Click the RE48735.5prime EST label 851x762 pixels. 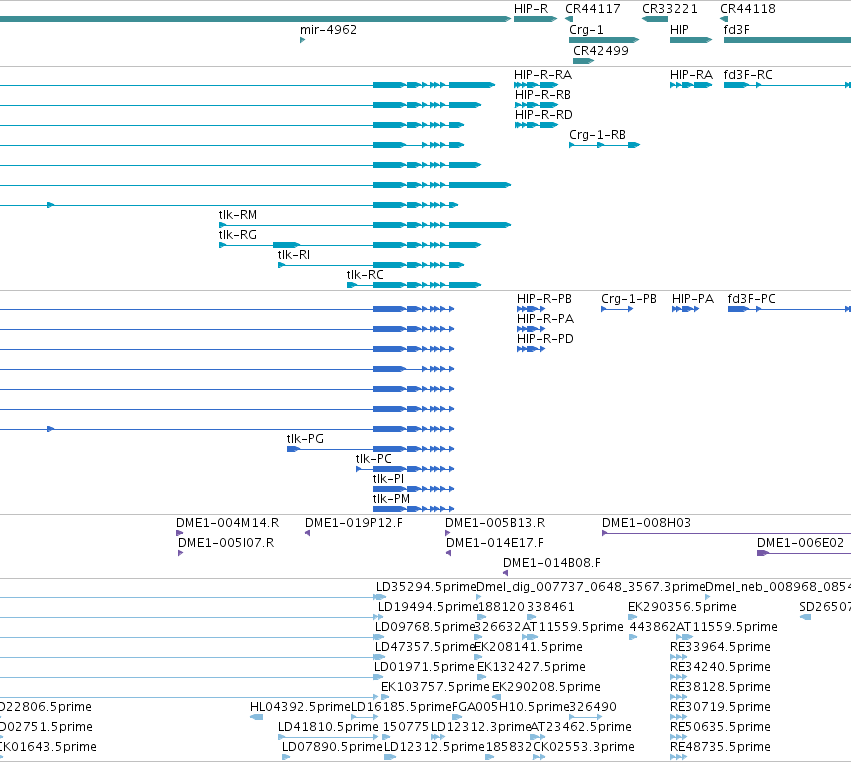tap(720, 748)
